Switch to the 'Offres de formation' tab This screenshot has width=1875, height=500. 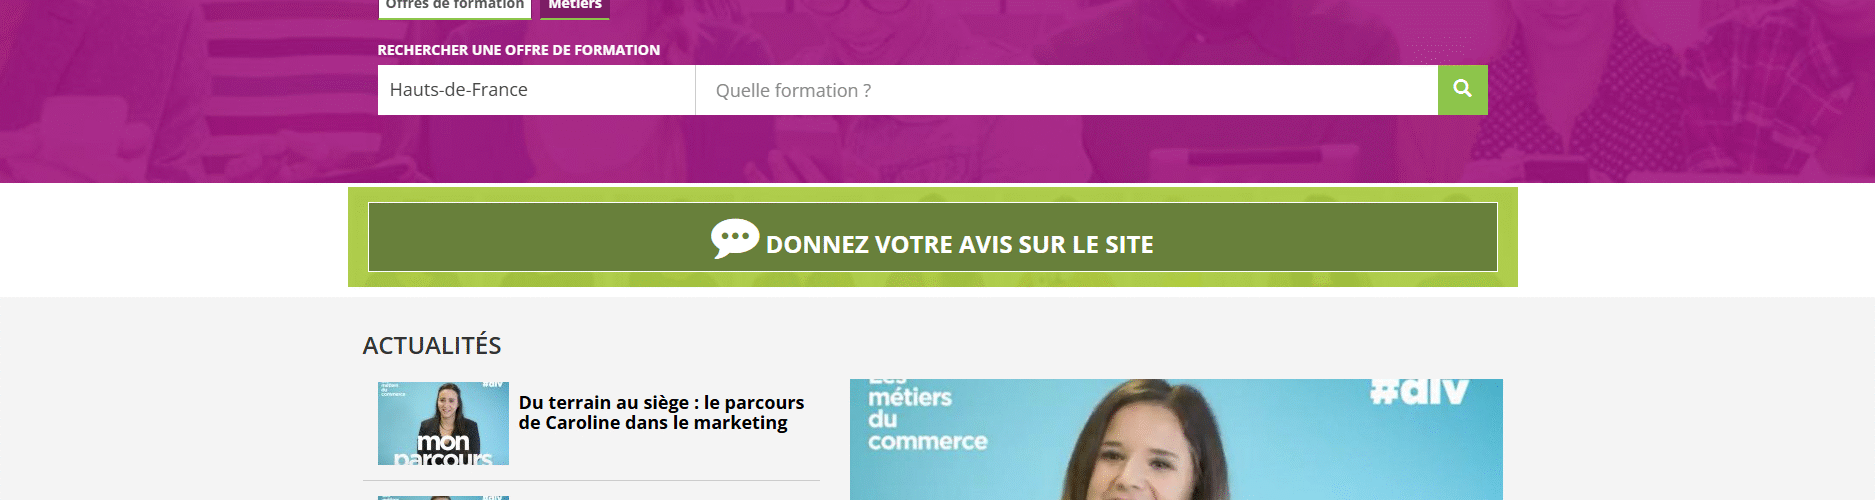455,6
